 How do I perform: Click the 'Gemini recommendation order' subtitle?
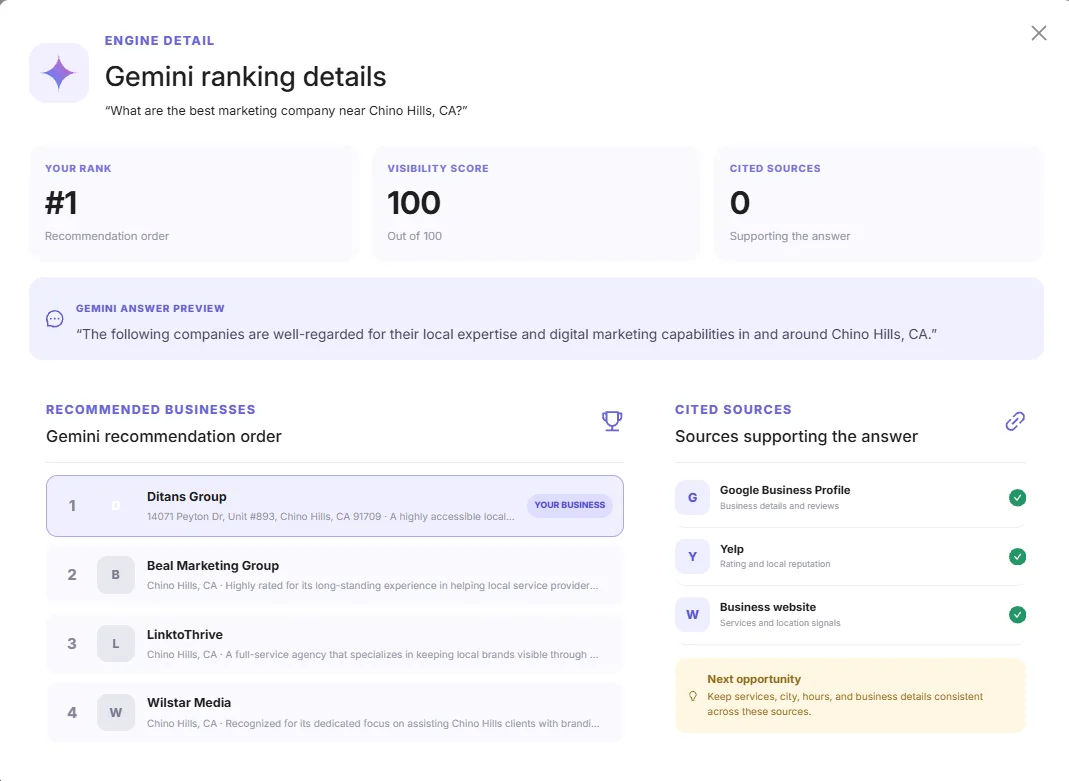click(164, 436)
